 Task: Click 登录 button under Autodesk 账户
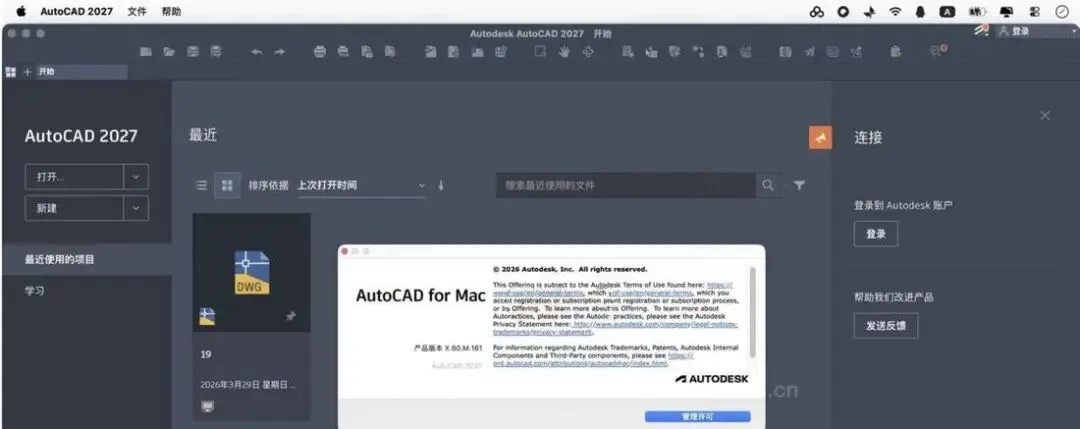coord(875,234)
